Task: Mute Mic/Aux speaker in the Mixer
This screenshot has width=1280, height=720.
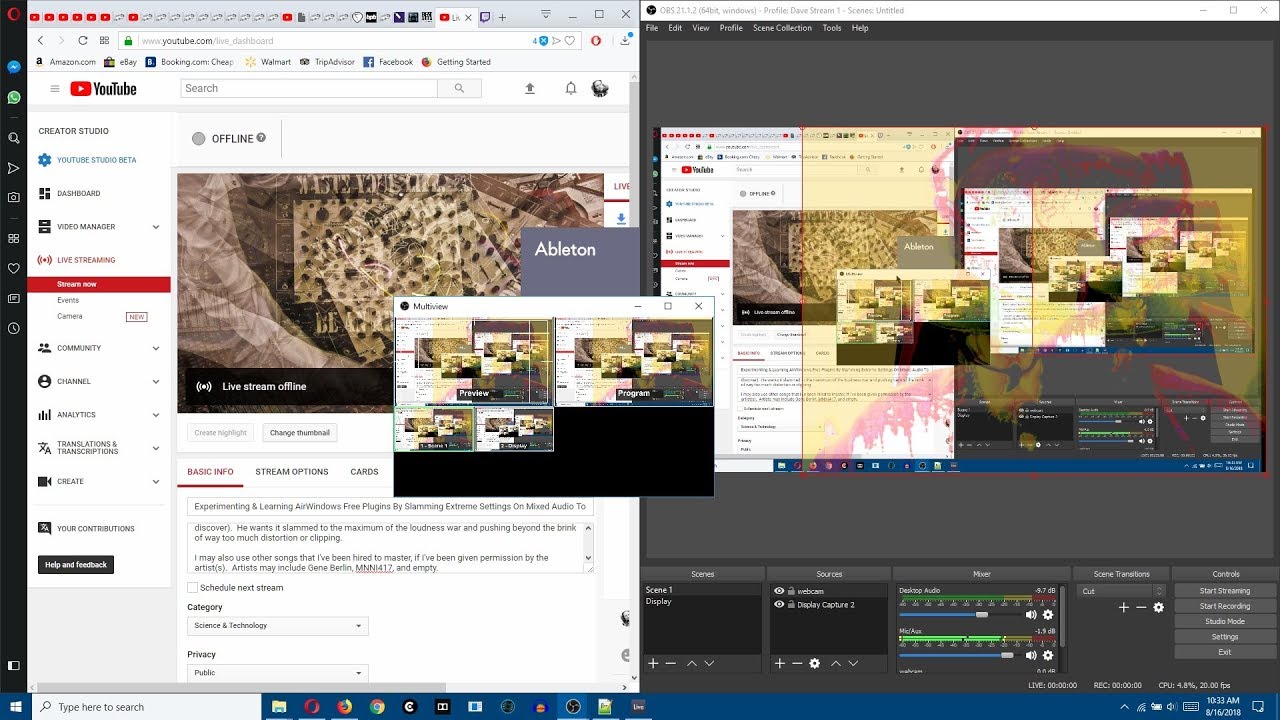Action: [1031, 655]
